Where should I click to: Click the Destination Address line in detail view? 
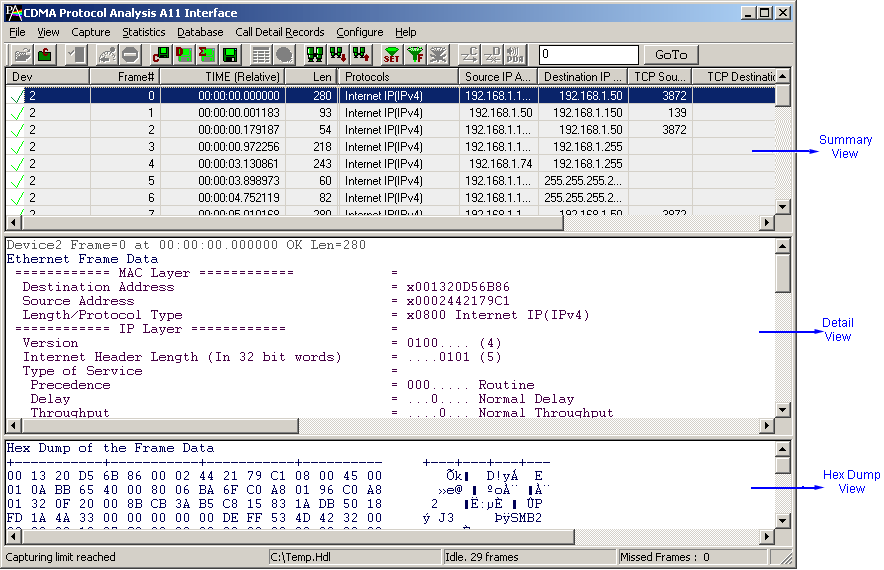point(266,287)
